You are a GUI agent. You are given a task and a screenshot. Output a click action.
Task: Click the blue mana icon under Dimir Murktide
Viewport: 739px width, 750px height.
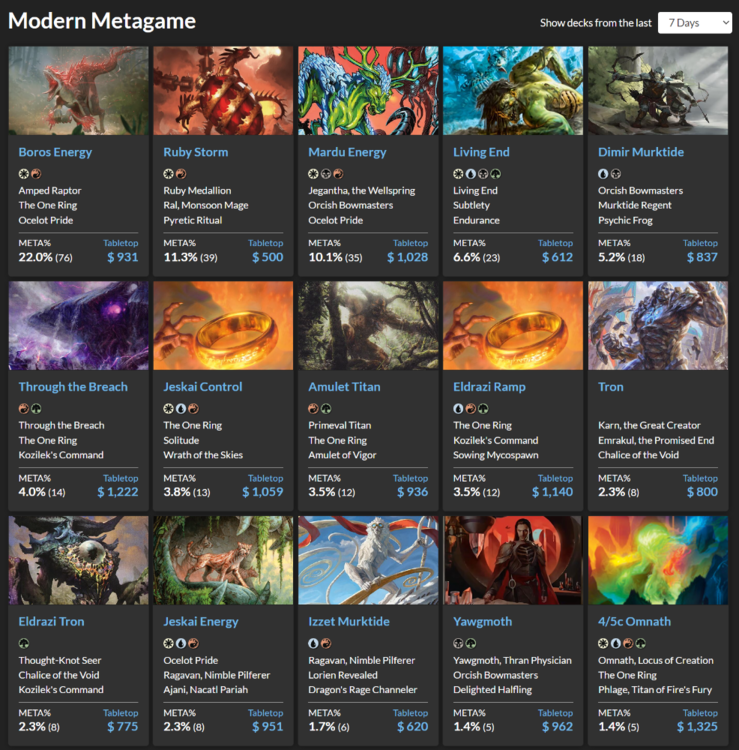(x=603, y=173)
